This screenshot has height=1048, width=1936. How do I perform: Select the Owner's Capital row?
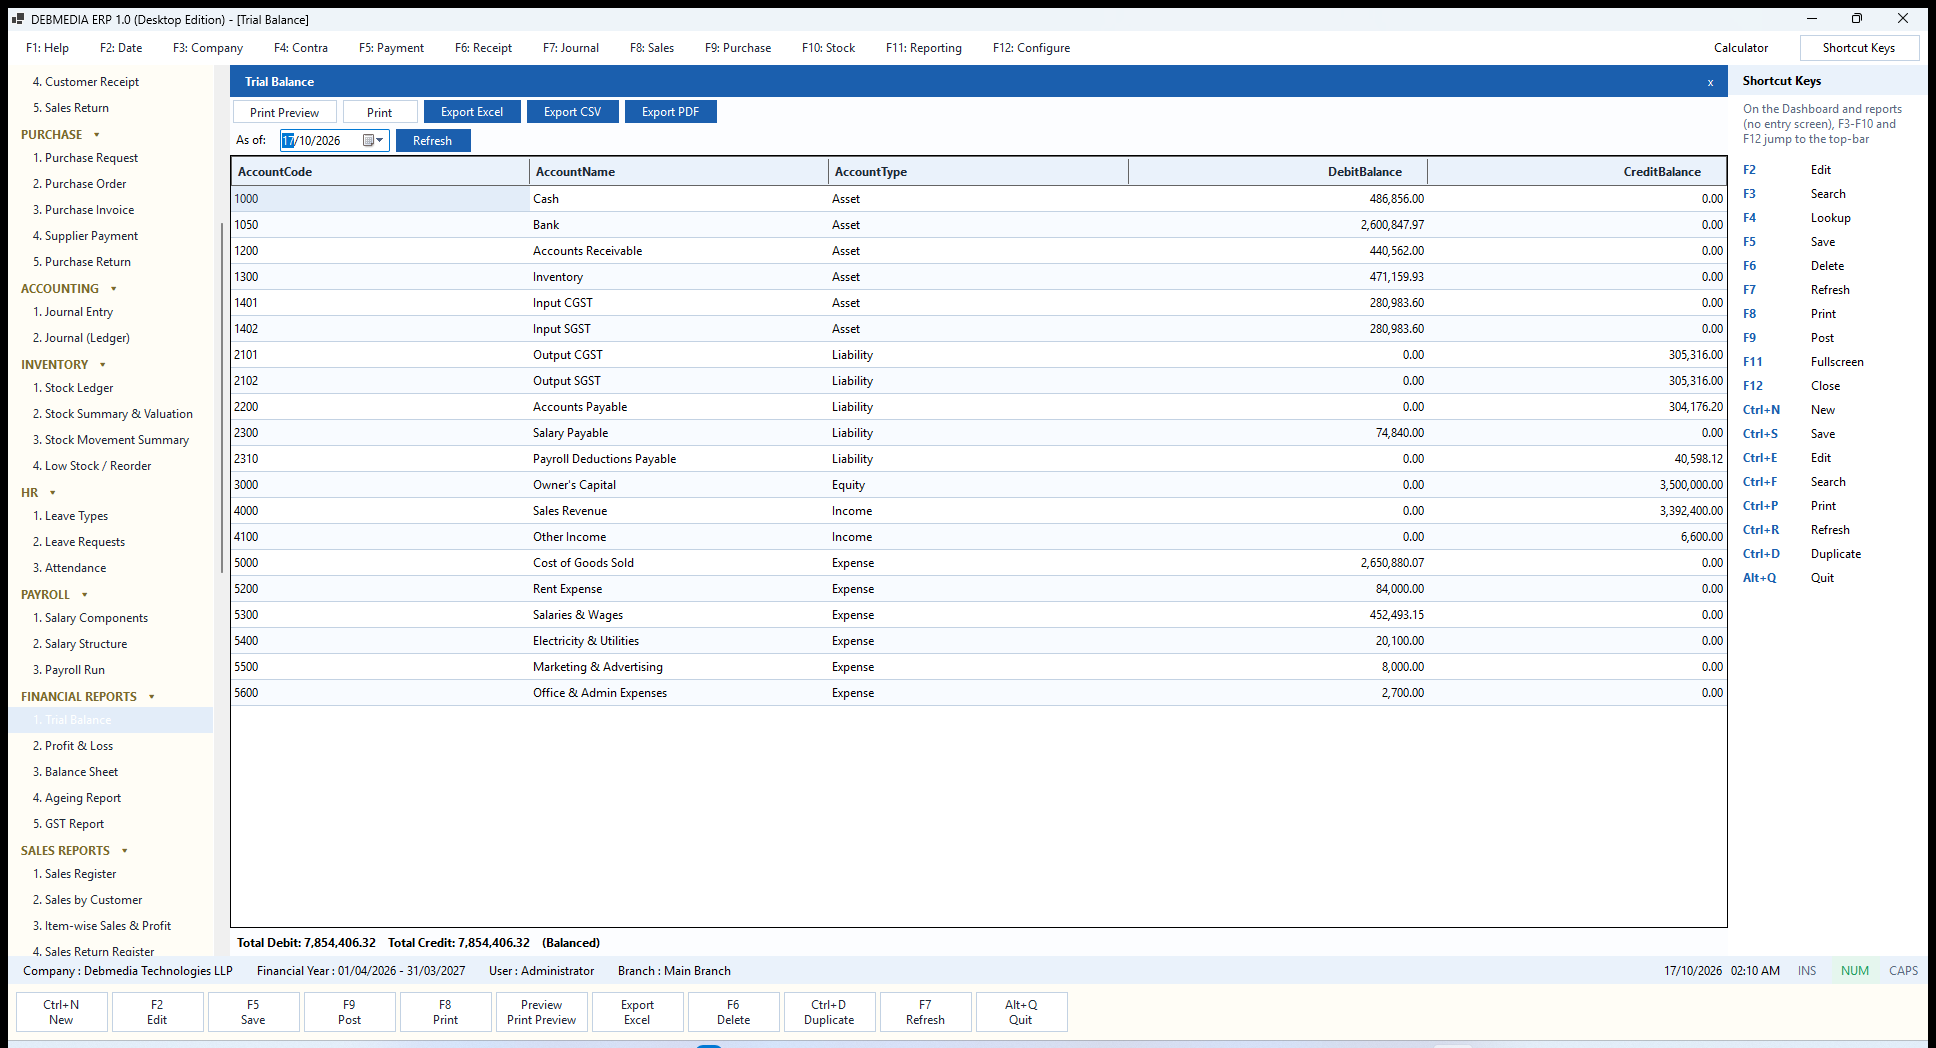[978, 485]
